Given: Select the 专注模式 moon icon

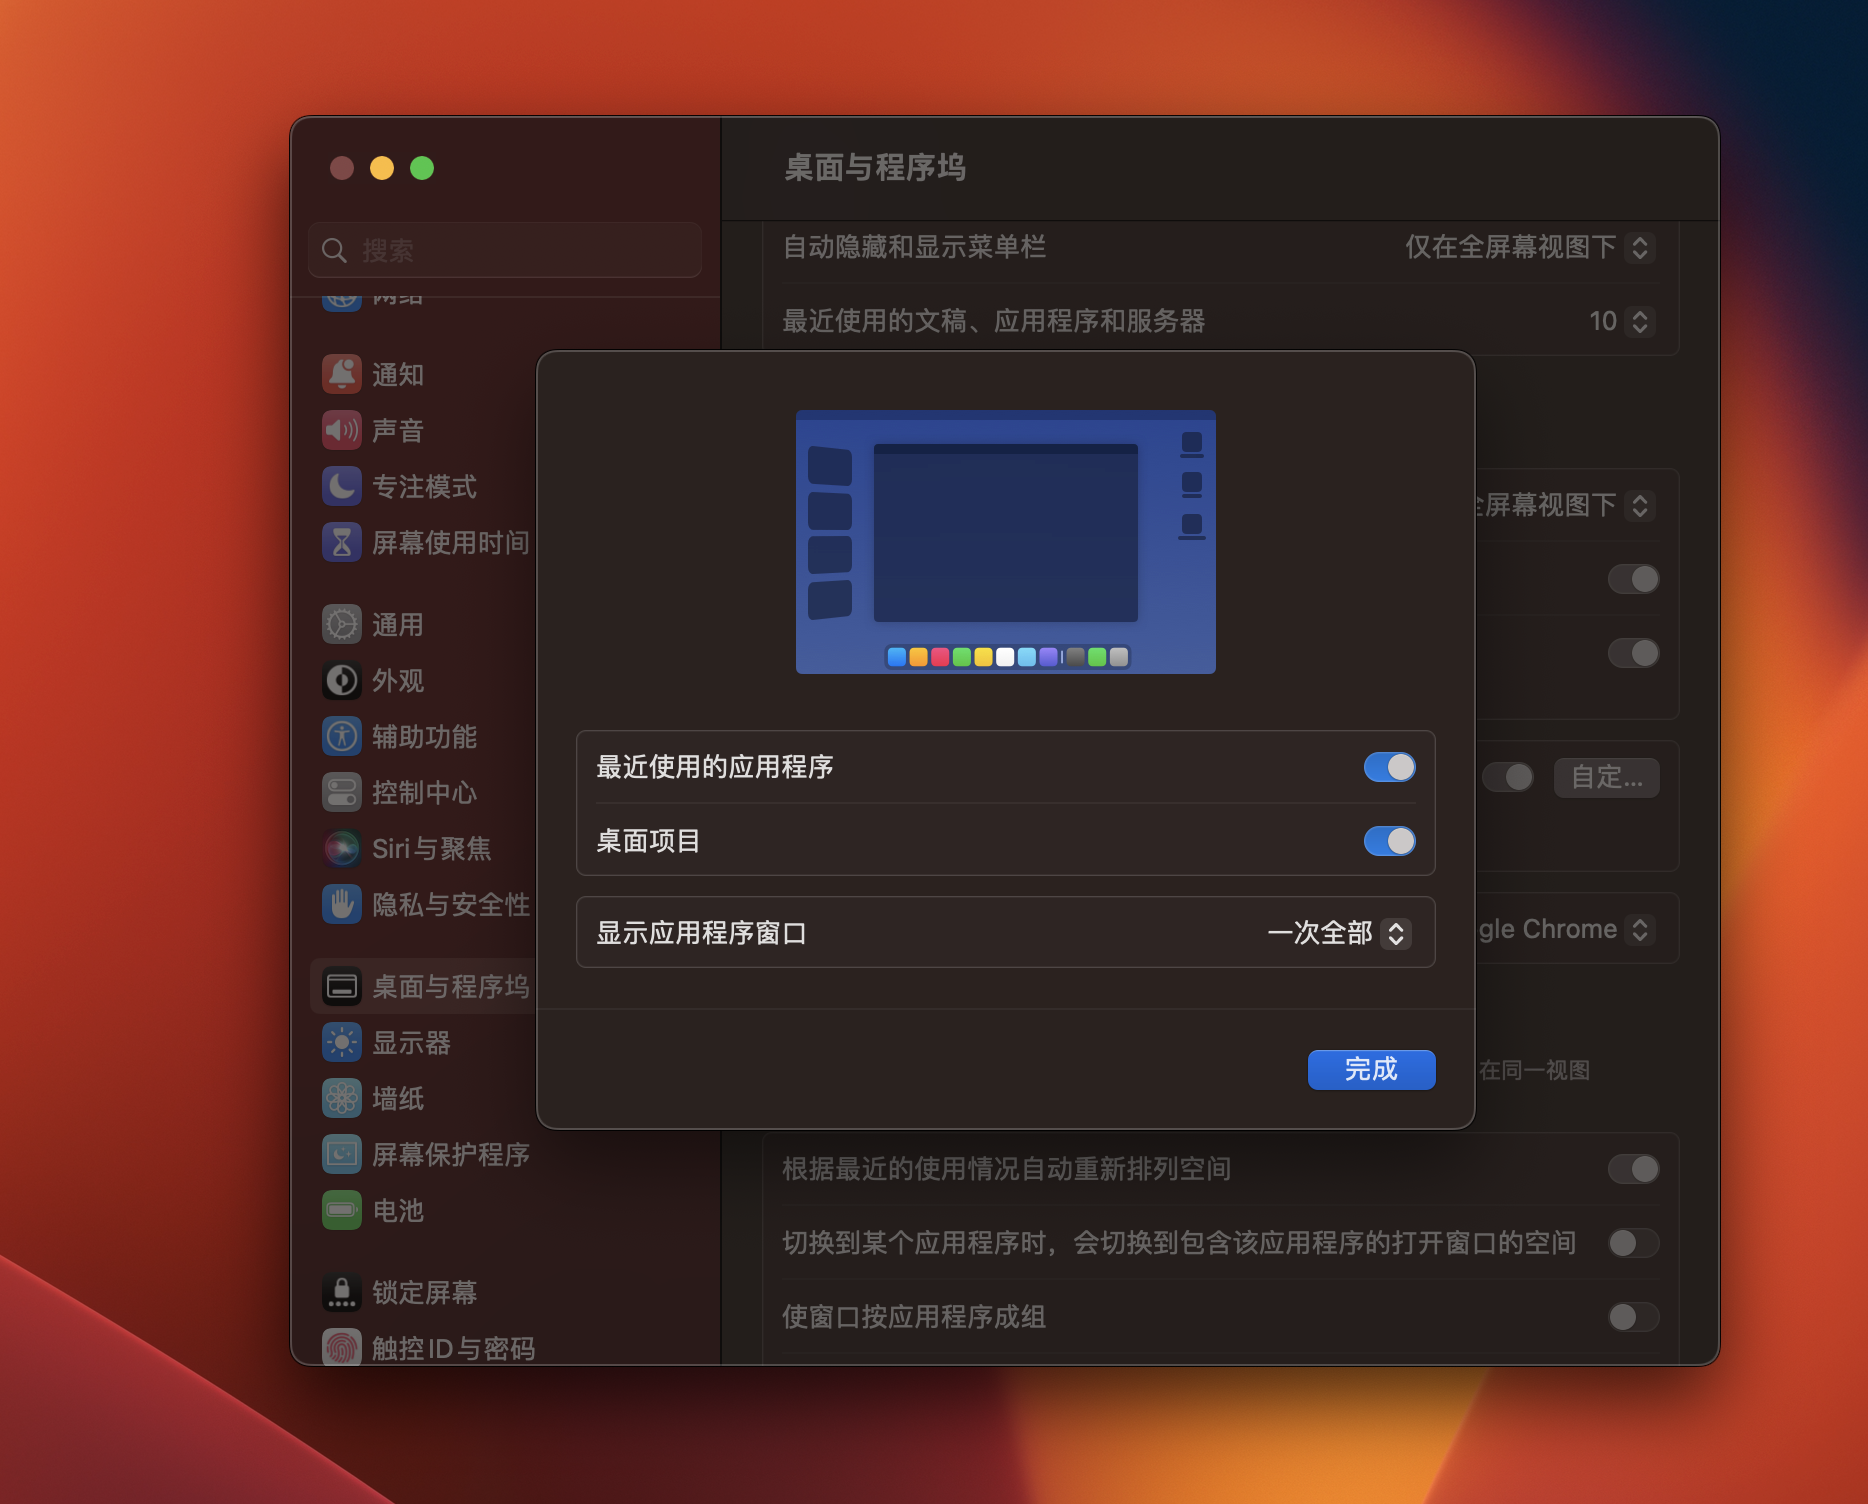Looking at the screenshot, I should [x=342, y=486].
